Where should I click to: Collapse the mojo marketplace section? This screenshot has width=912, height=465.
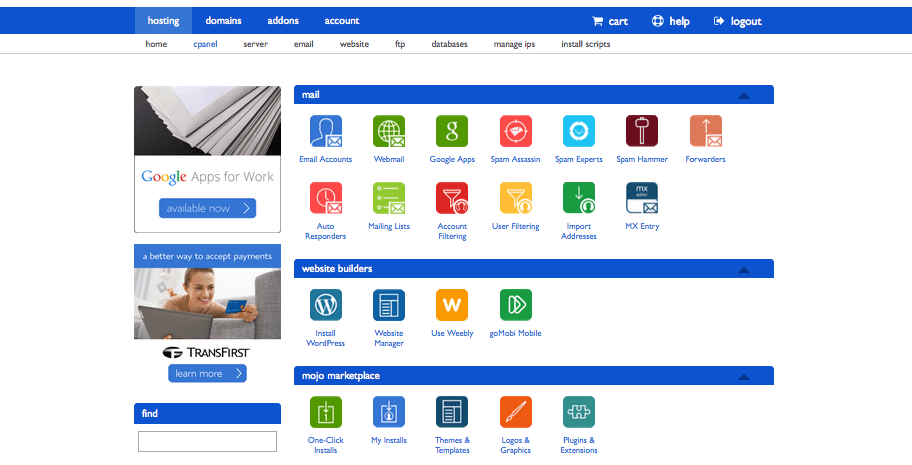click(743, 377)
